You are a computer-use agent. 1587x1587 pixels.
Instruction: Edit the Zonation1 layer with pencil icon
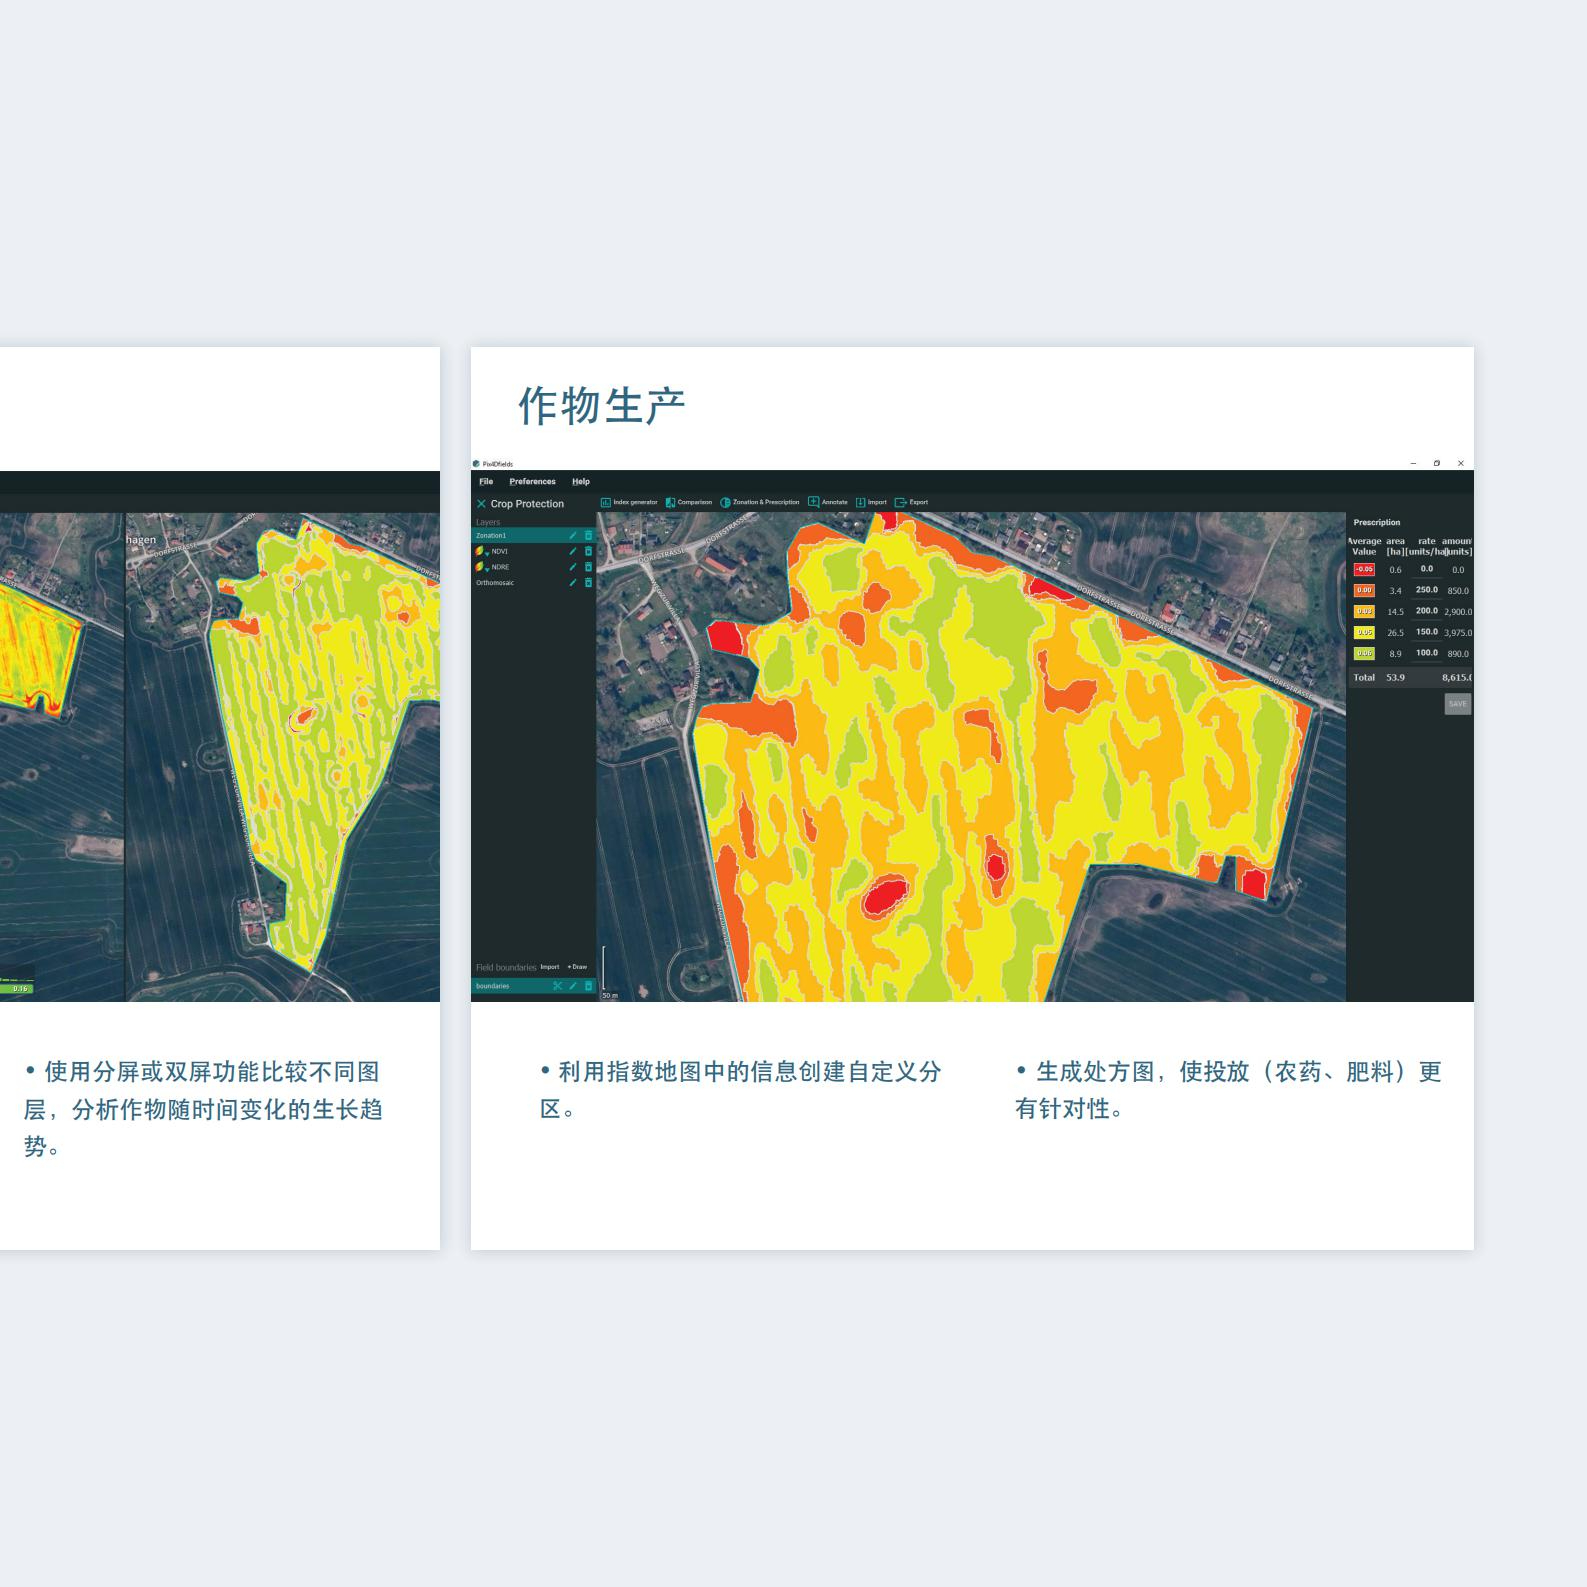click(x=573, y=536)
